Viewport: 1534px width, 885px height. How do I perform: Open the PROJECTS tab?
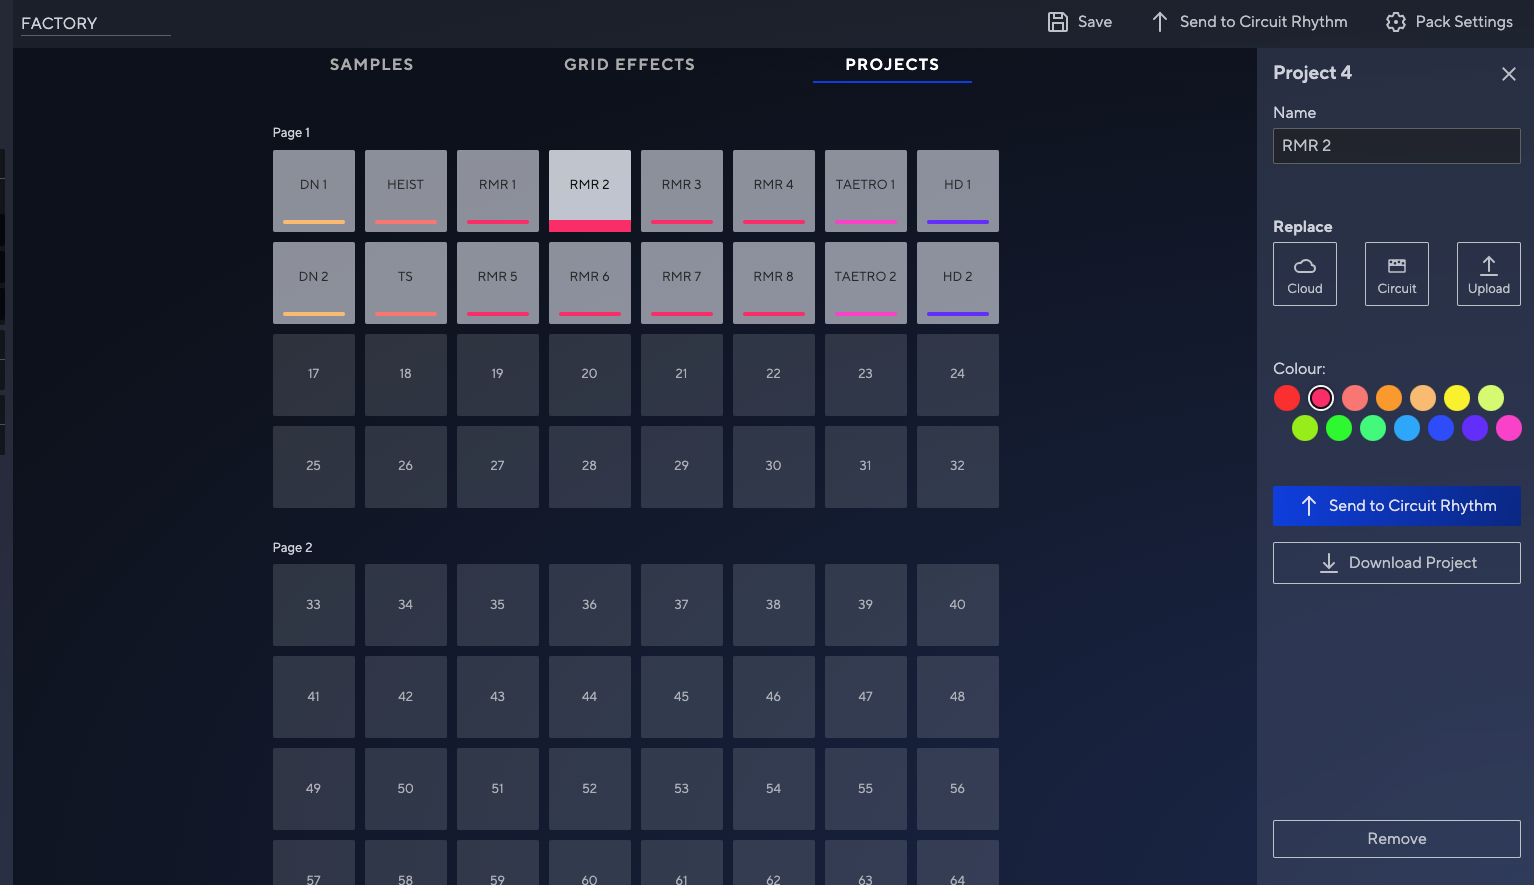pos(891,64)
